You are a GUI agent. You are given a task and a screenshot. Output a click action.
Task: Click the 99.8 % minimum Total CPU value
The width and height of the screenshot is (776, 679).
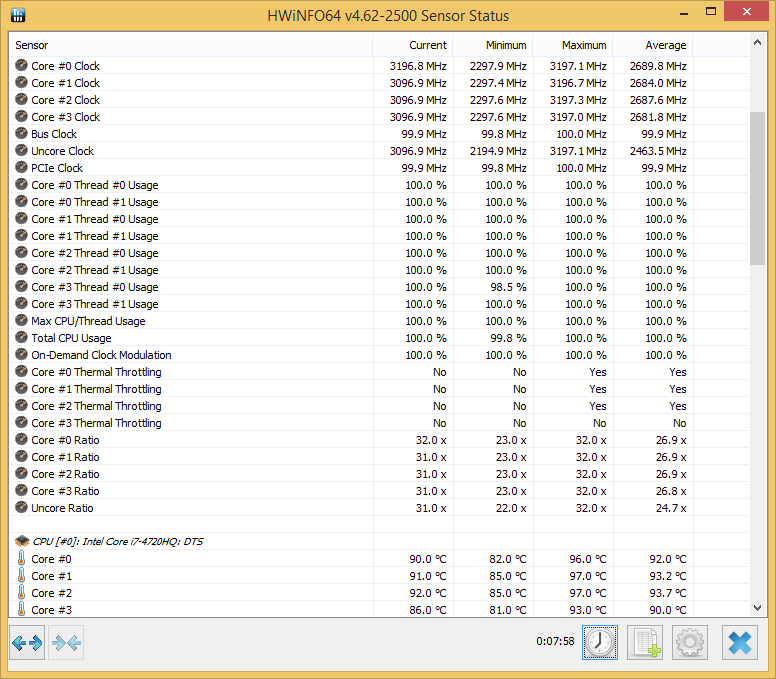tap(508, 338)
